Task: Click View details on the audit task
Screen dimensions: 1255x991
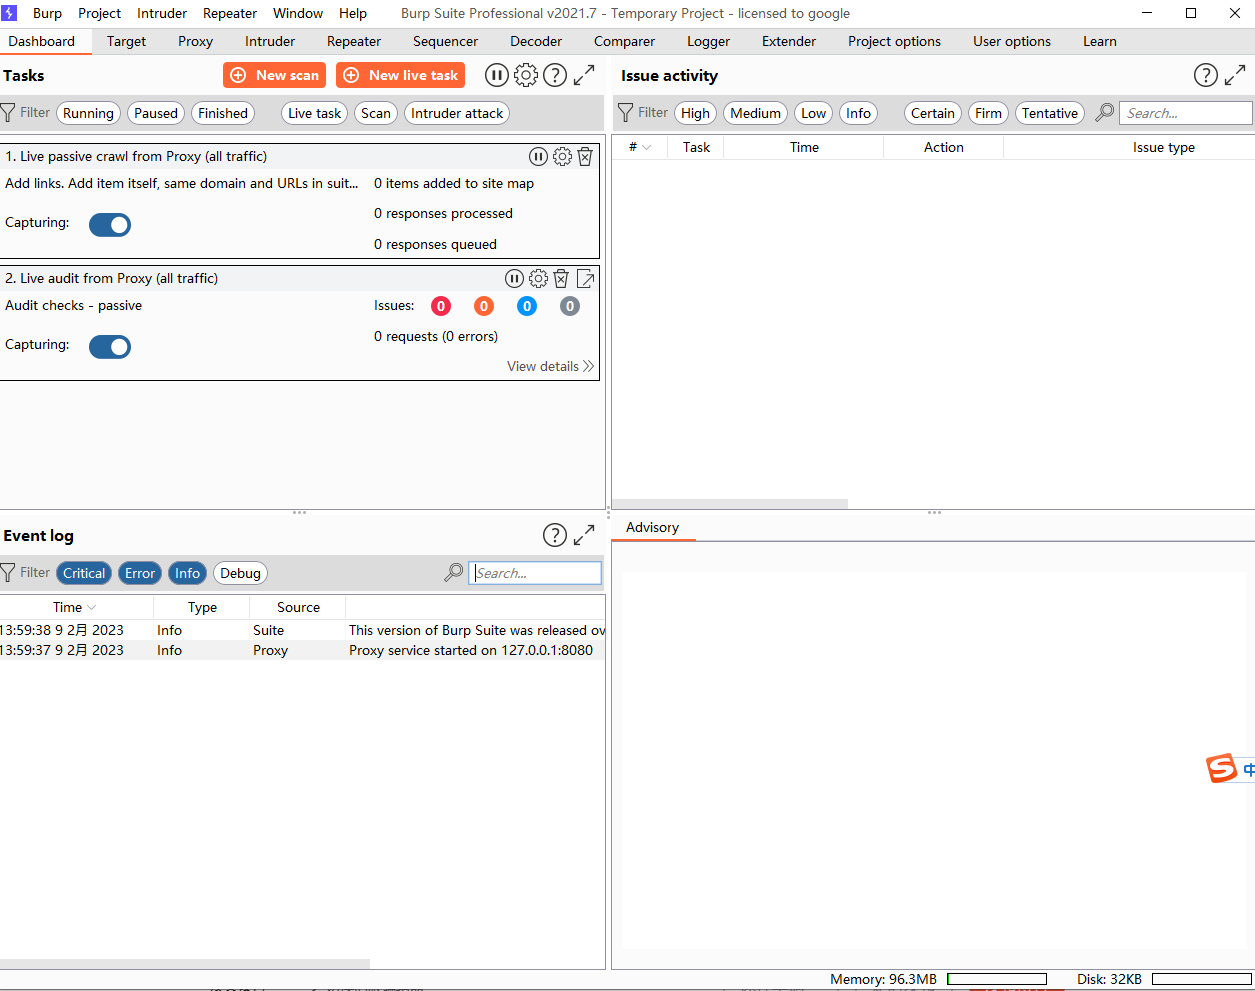Action: click(544, 366)
